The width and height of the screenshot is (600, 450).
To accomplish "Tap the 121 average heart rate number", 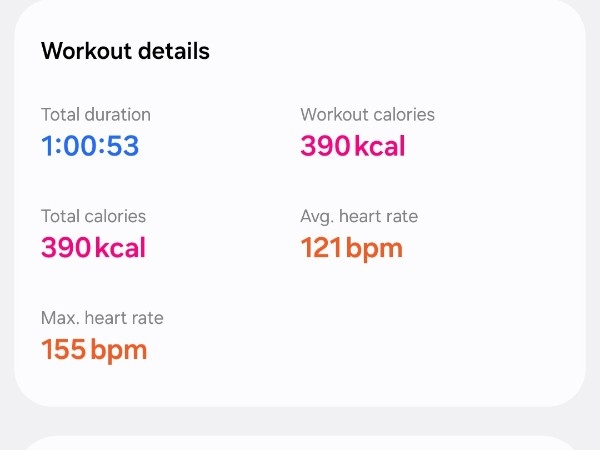I will (322, 248).
